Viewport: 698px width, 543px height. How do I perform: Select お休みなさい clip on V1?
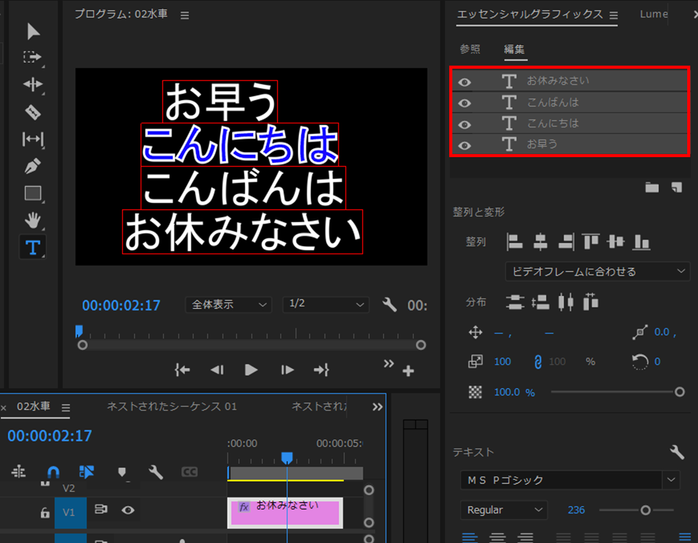285,513
